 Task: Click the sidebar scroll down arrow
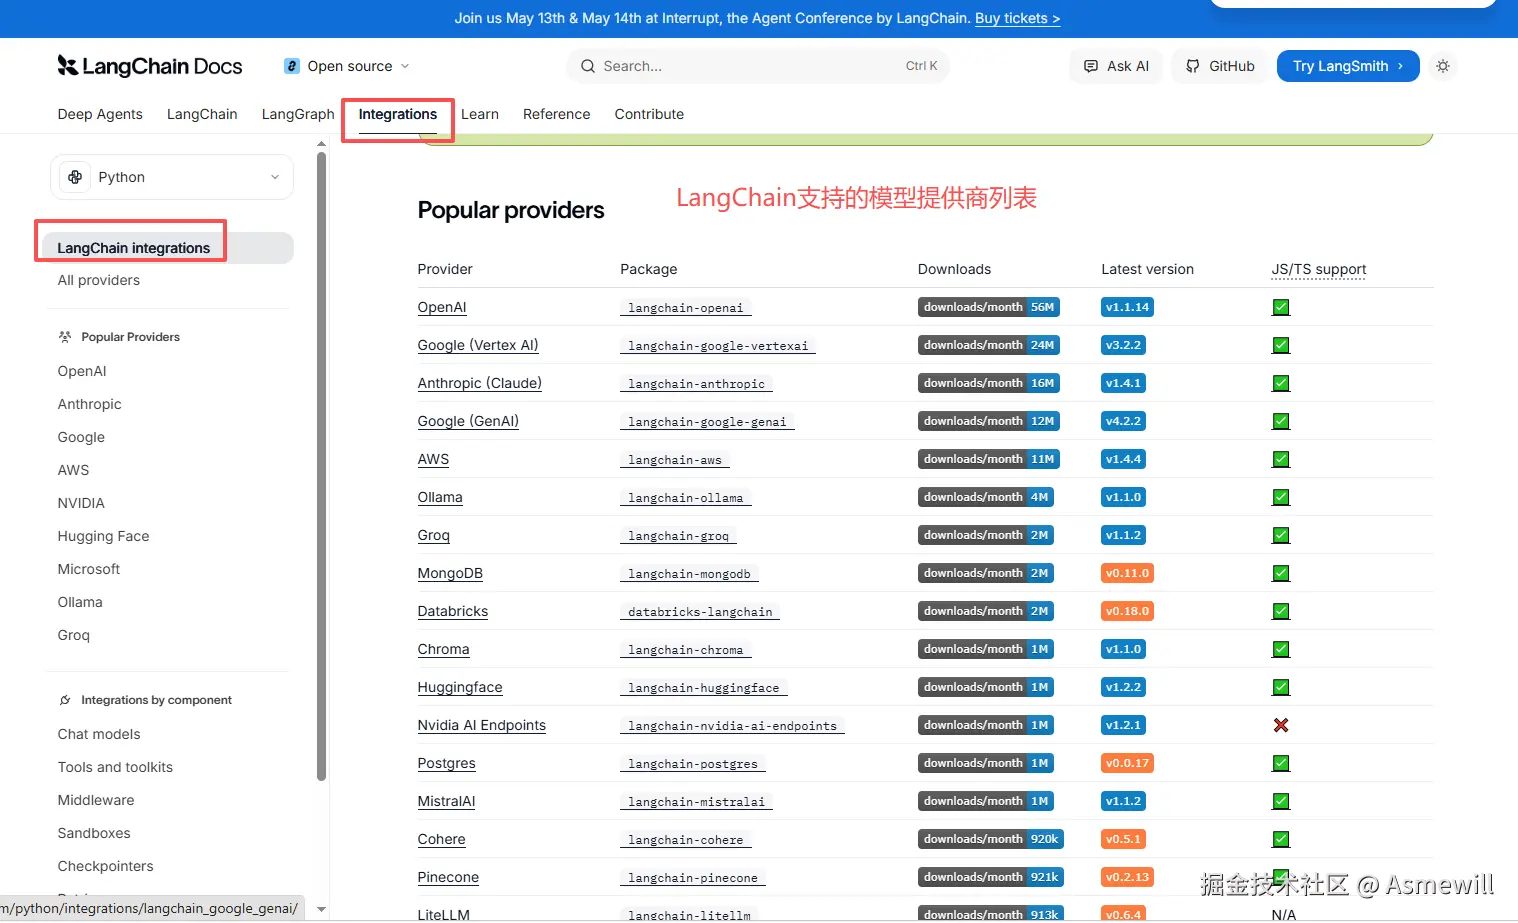(x=321, y=909)
